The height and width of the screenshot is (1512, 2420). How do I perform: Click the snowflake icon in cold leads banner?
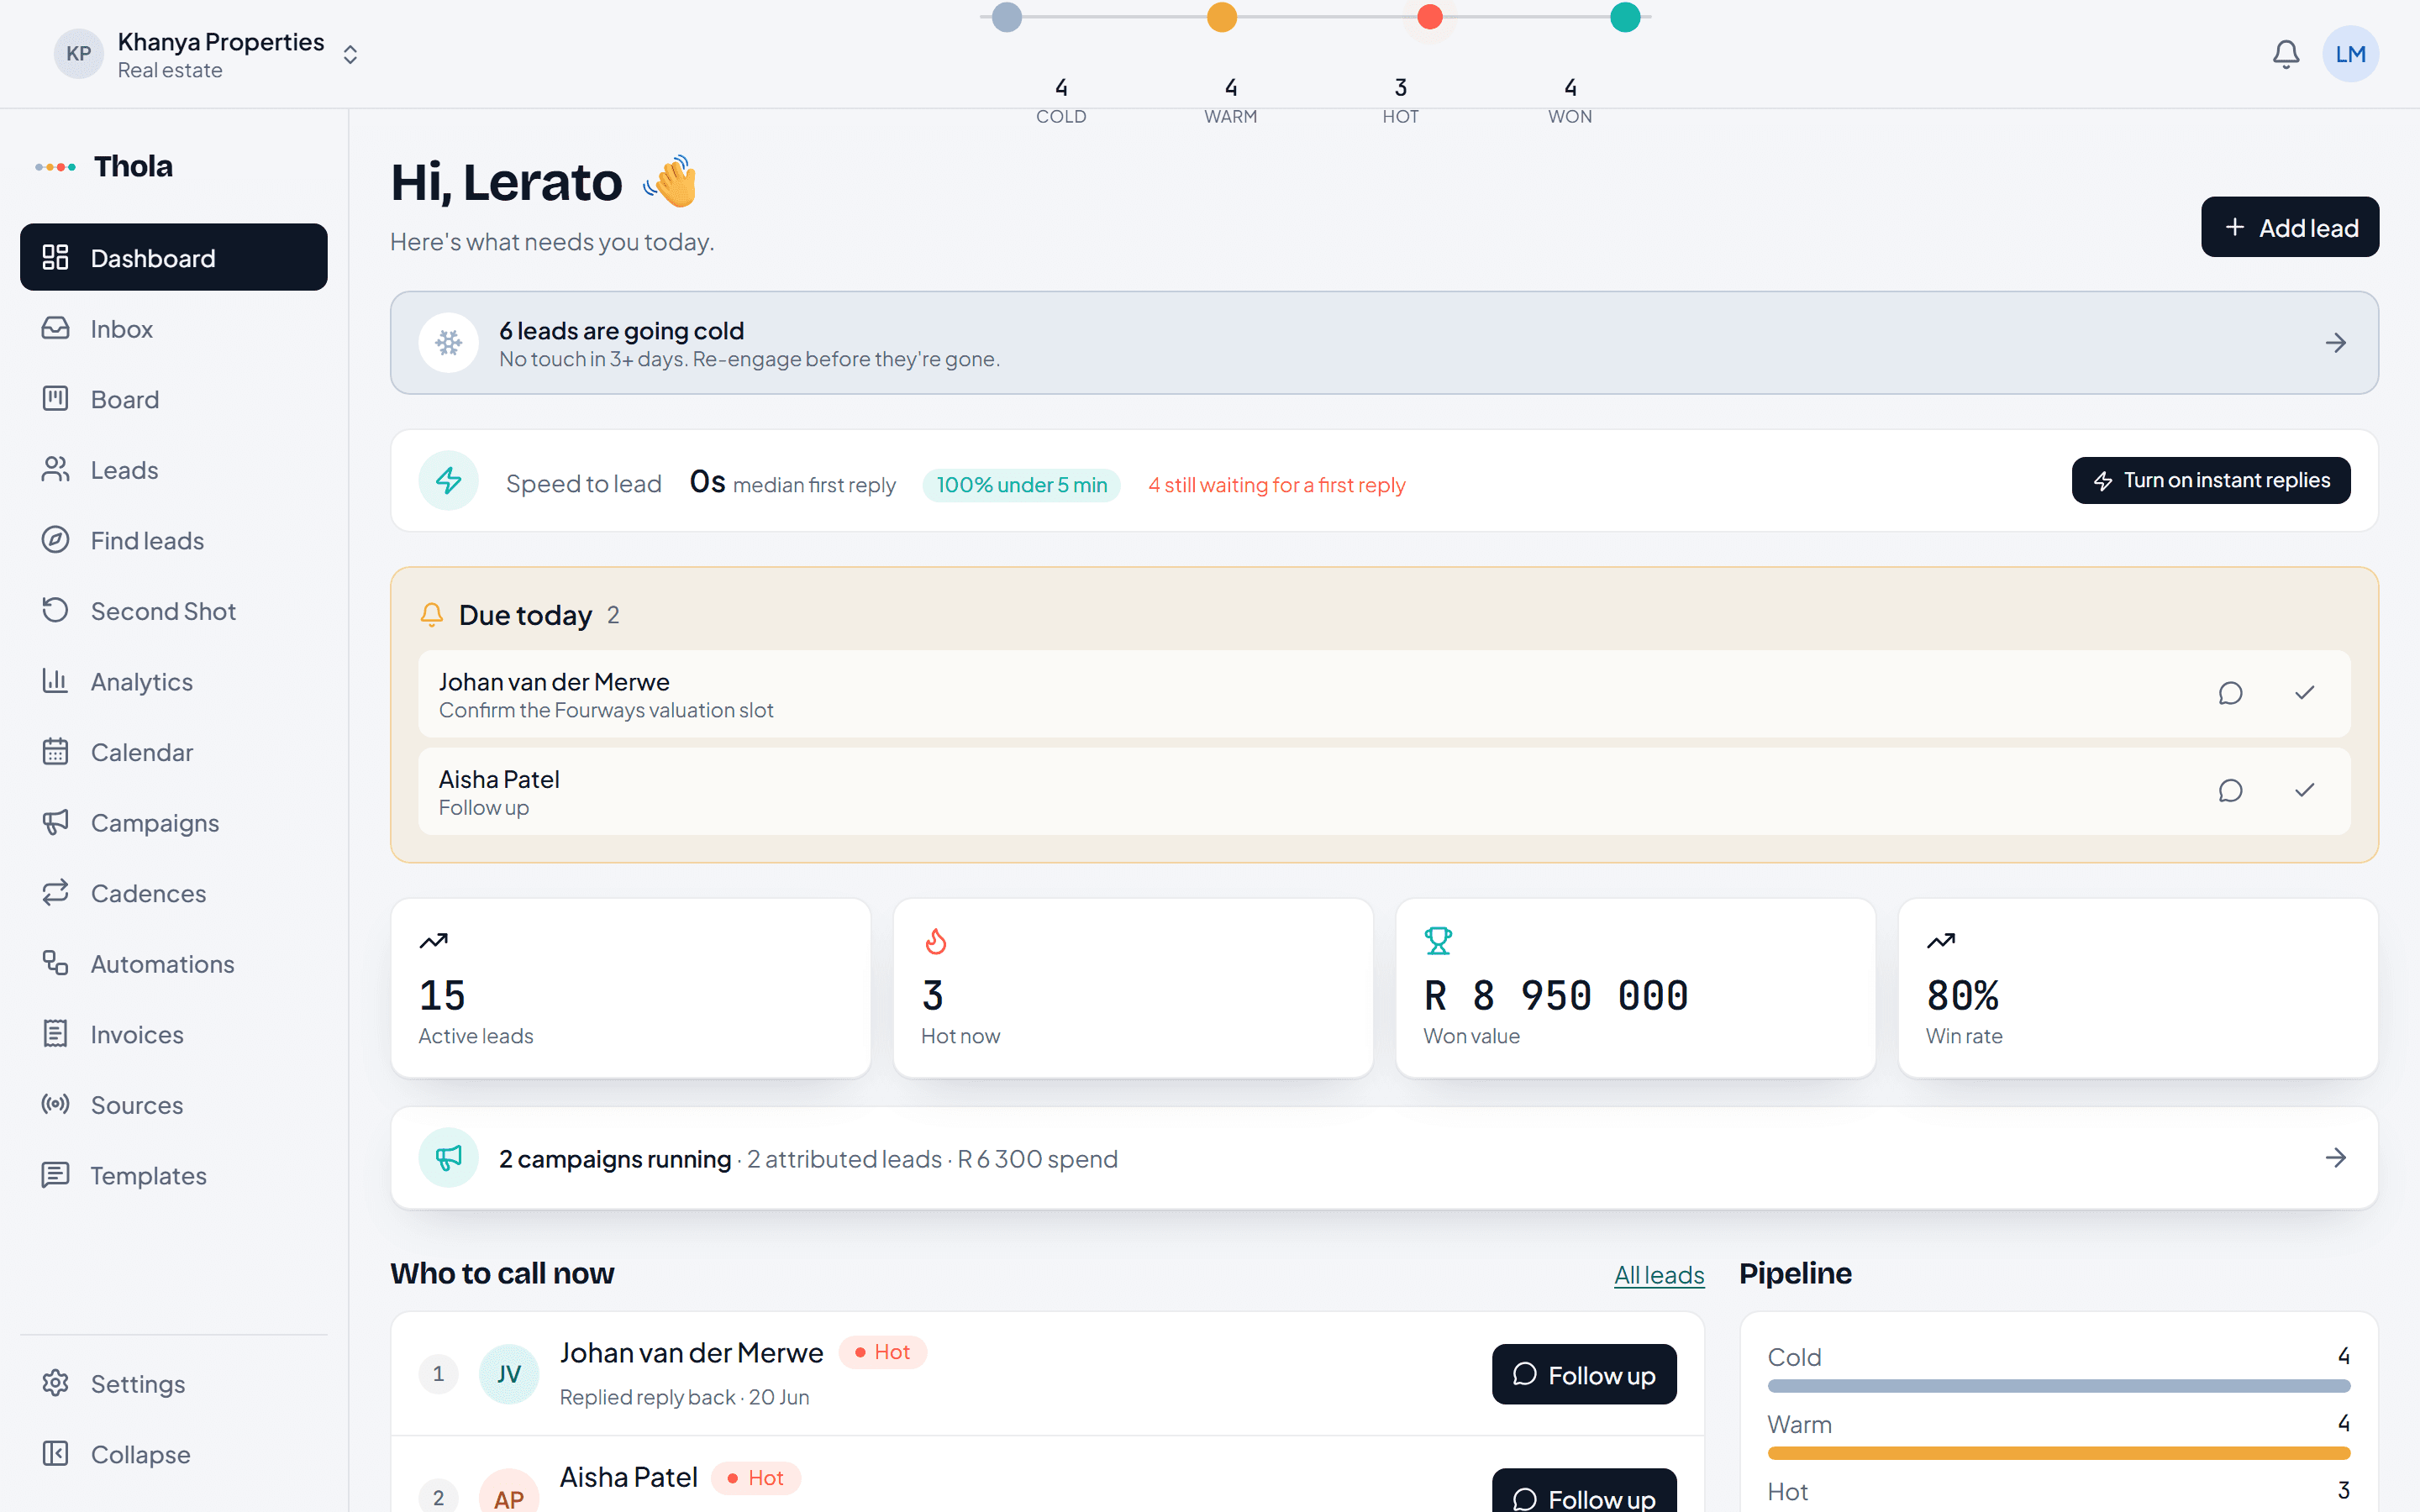point(448,343)
